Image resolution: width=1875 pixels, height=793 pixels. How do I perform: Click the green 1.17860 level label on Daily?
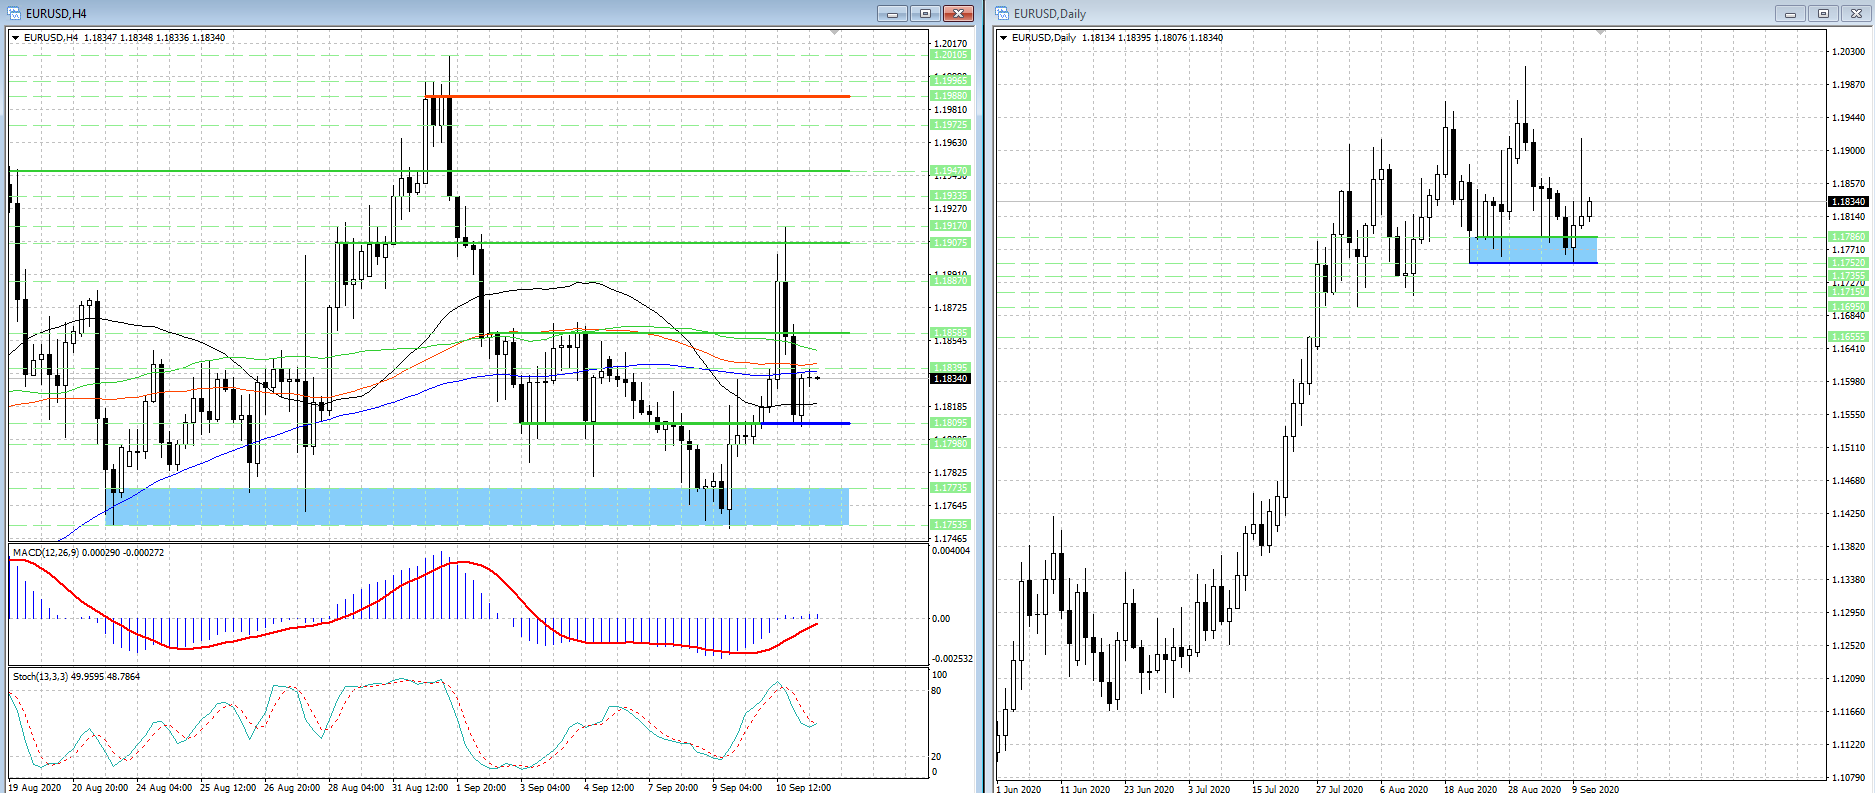pyautogui.click(x=1849, y=237)
